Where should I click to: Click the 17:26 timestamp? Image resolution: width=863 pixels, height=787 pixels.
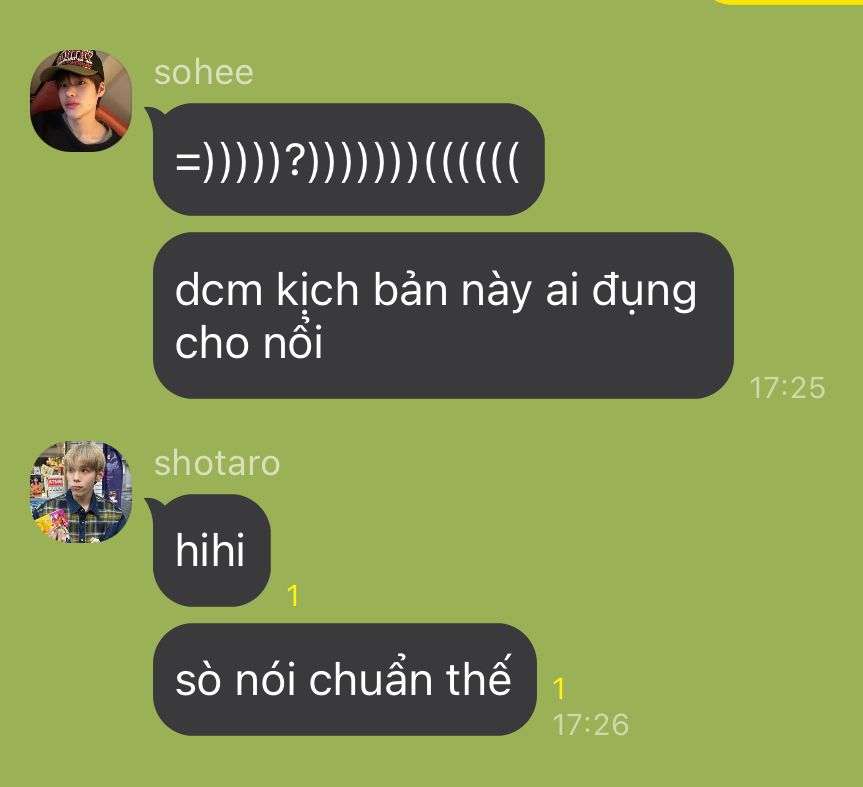591,724
